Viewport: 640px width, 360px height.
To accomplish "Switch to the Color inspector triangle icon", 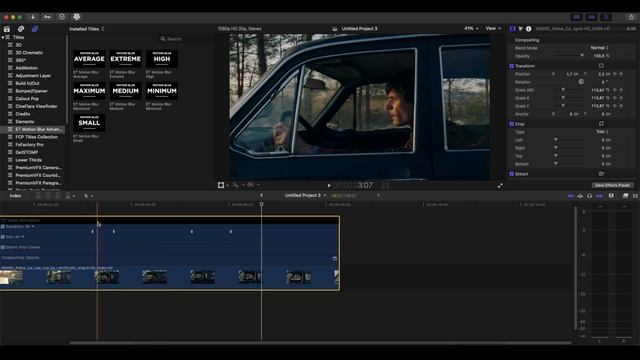I will (x=520, y=29).
